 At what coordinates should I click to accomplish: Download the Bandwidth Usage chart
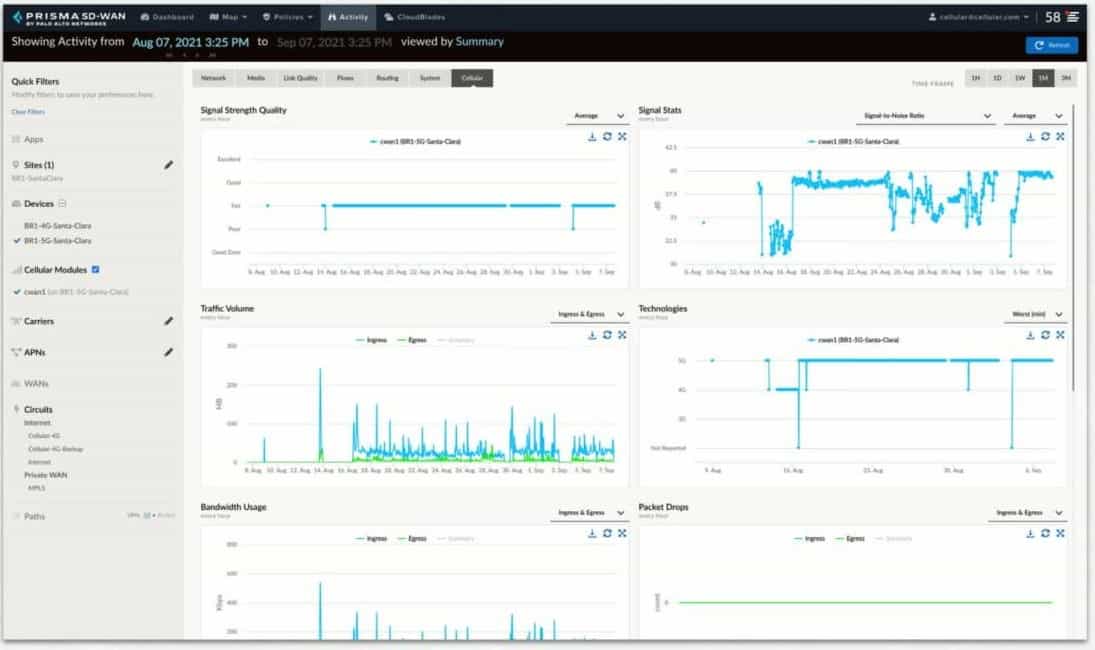(x=592, y=533)
